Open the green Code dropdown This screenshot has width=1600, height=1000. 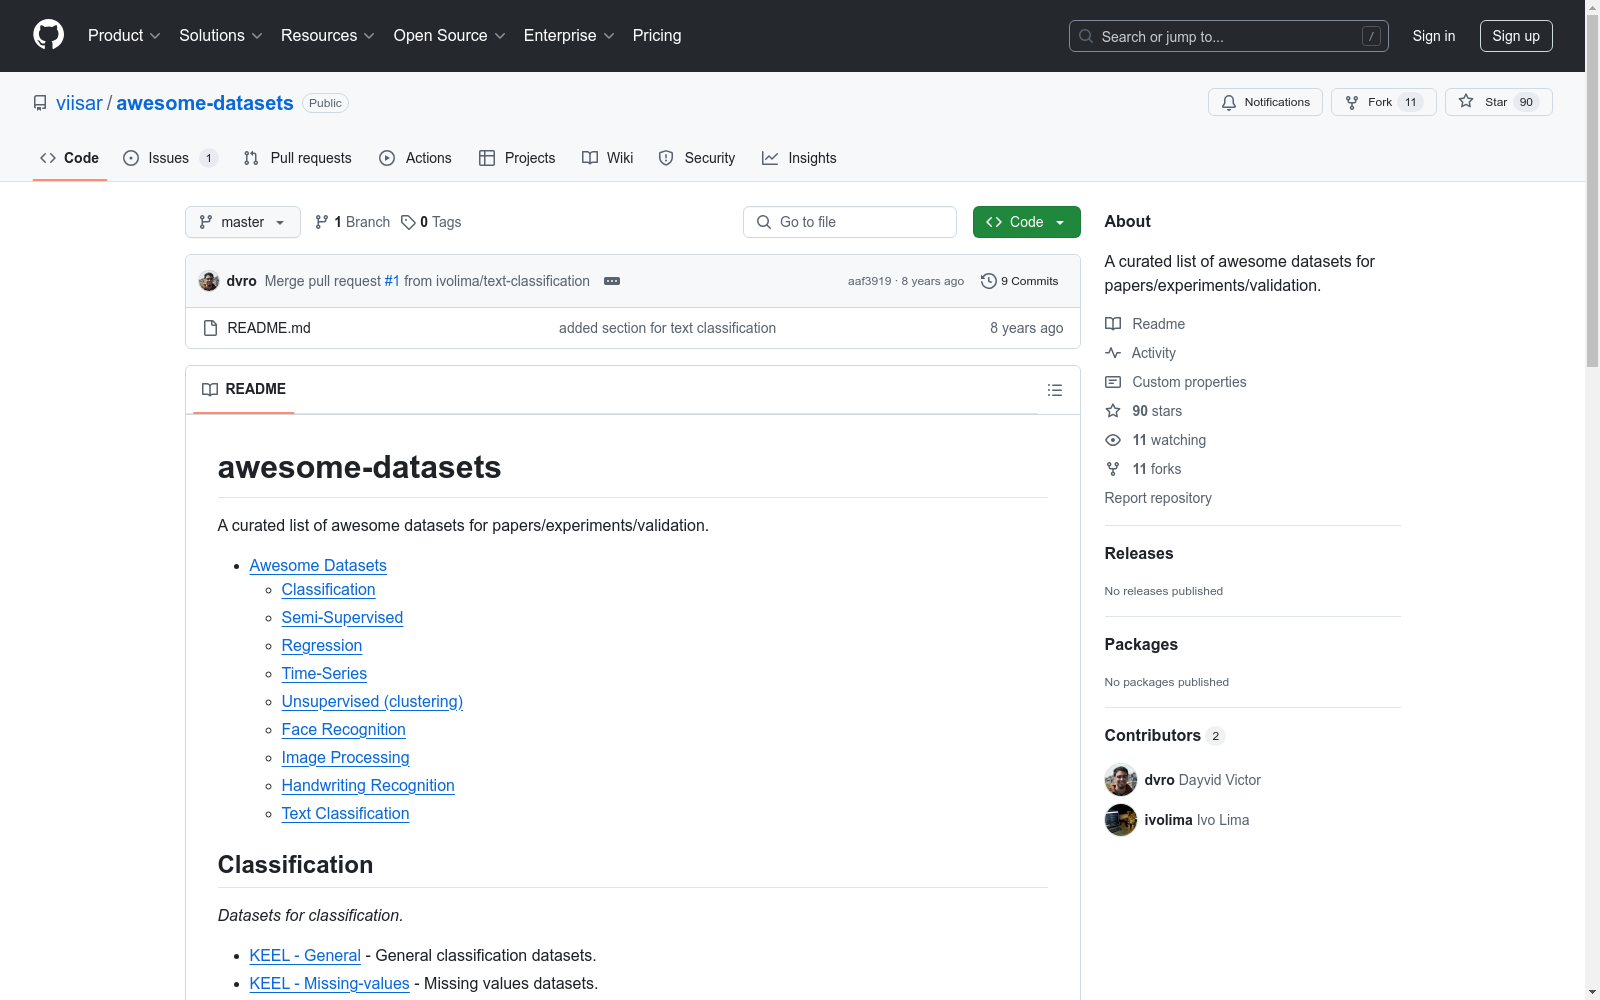1027,222
